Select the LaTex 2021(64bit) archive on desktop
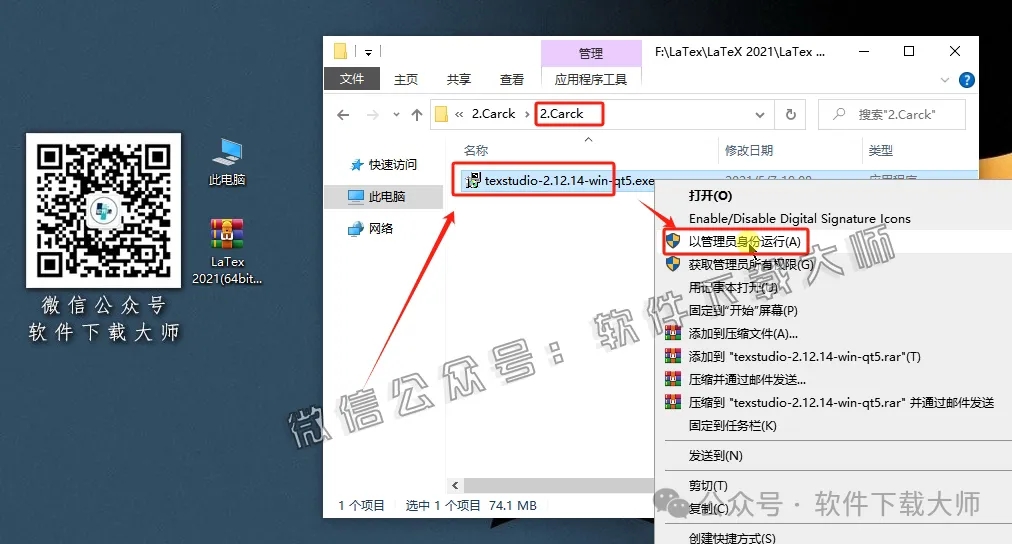The image size is (1012, 544). pyautogui.click(x=227, y=252)
